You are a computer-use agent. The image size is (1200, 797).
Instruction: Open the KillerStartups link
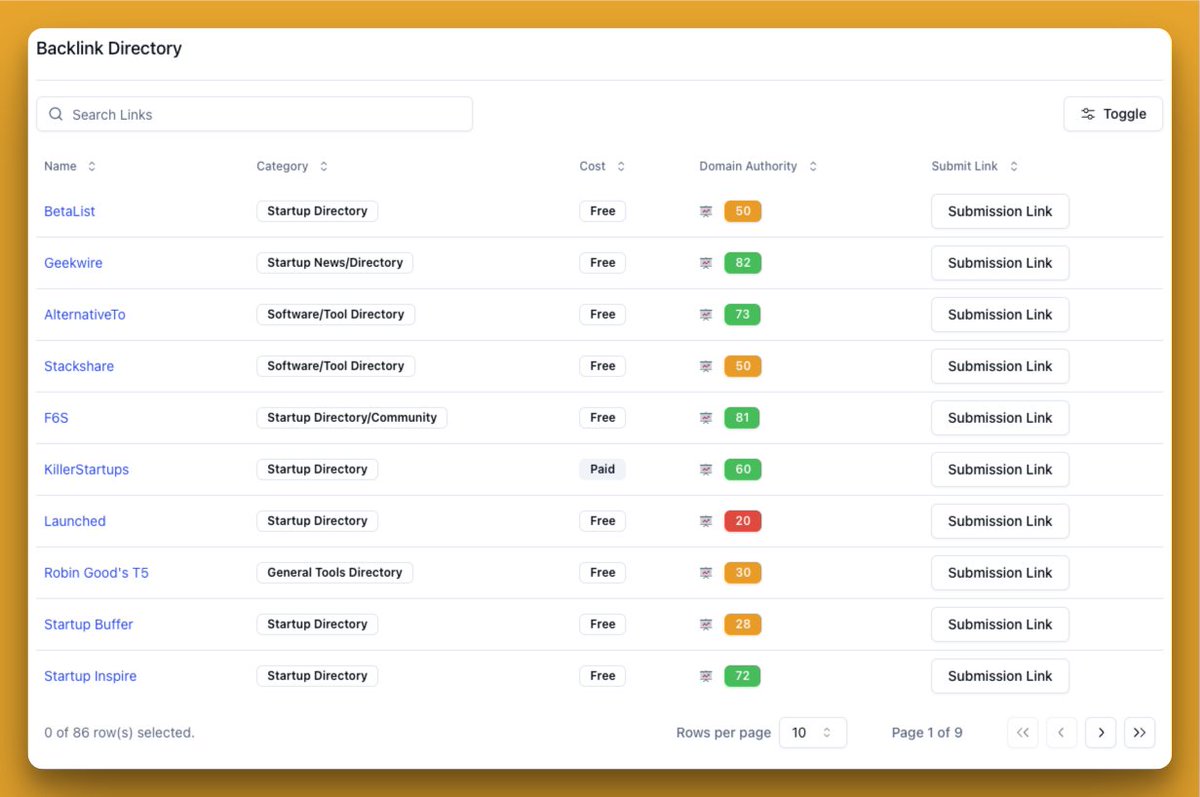pyautogui.click(x=86, y=469)
